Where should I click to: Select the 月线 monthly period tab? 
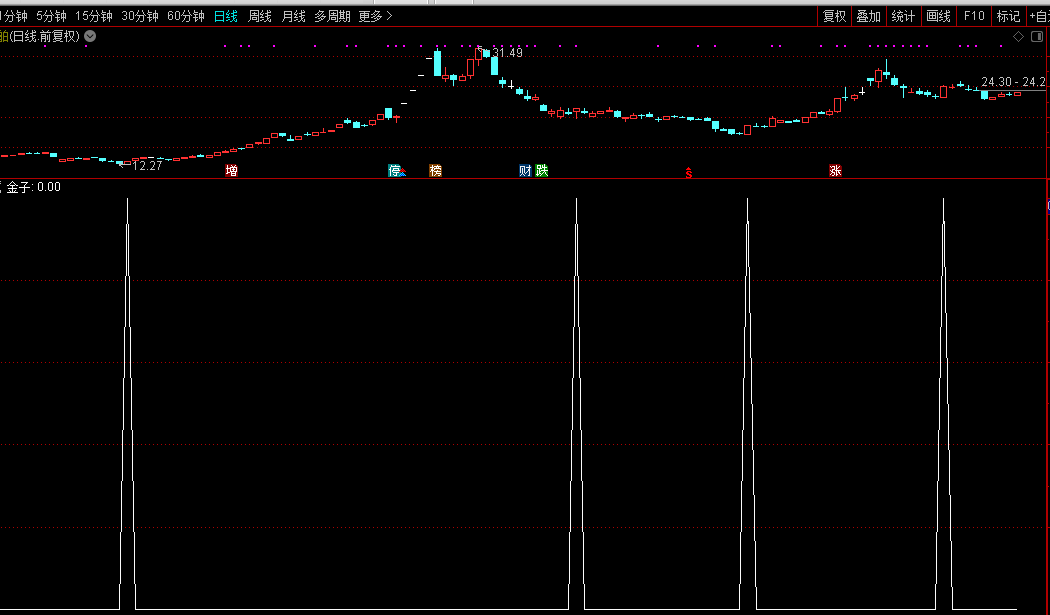293,16
